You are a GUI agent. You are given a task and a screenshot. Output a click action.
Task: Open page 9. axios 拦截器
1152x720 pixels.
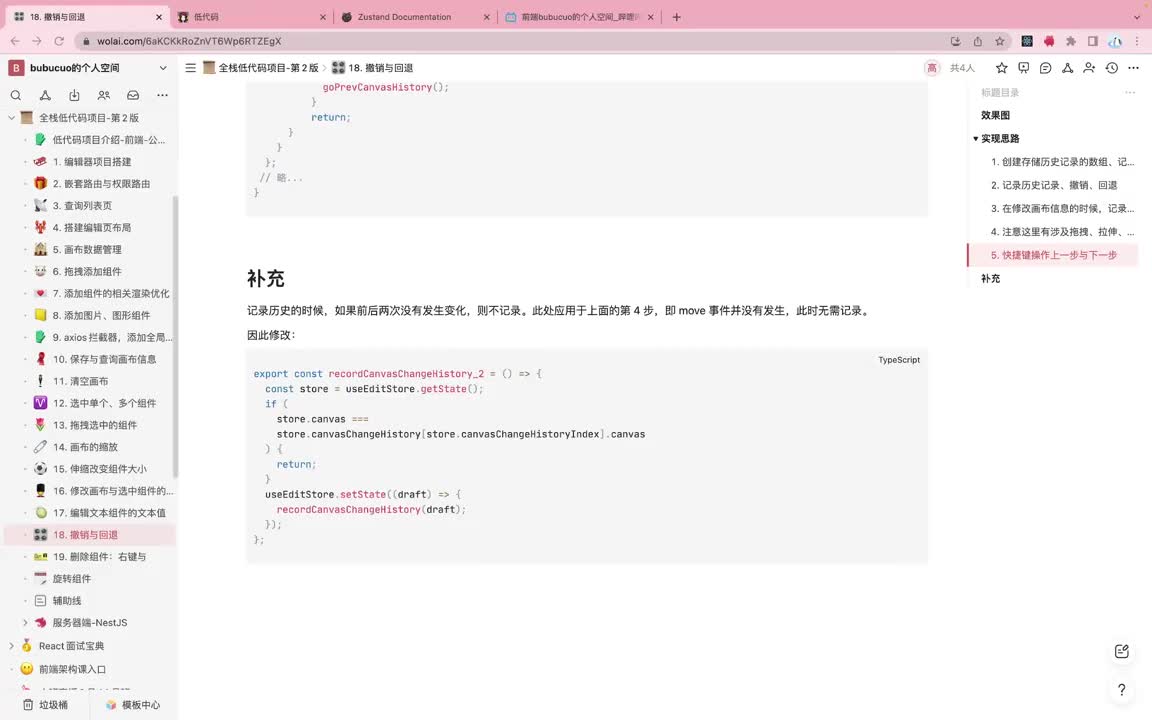112,337
